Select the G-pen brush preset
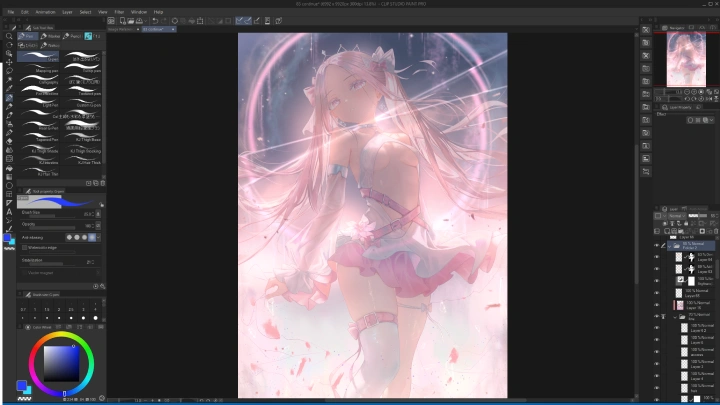This screenshot has width=720, height=405. (x=38, y=56)
